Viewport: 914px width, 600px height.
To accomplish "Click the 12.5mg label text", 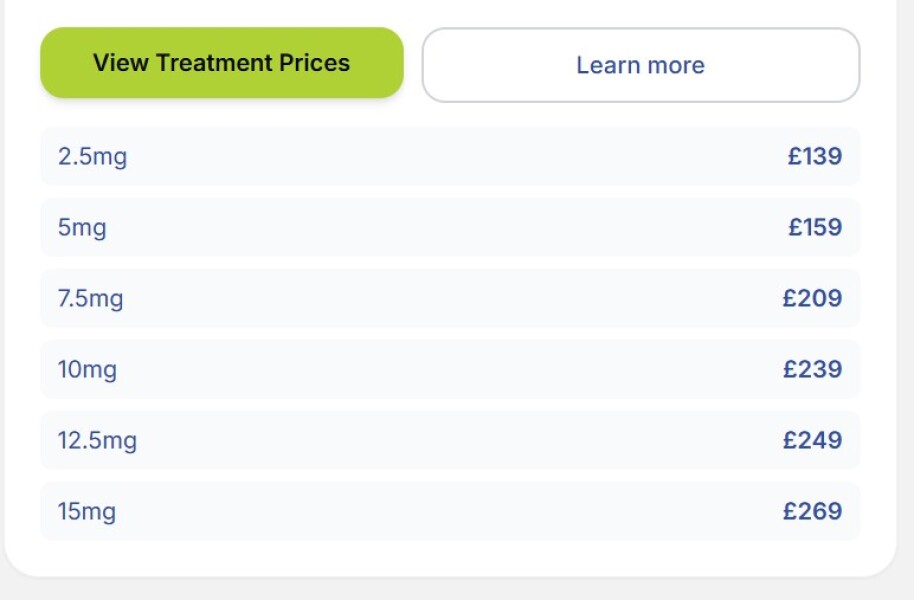I will pyautogui.click(x=97, y=441).
